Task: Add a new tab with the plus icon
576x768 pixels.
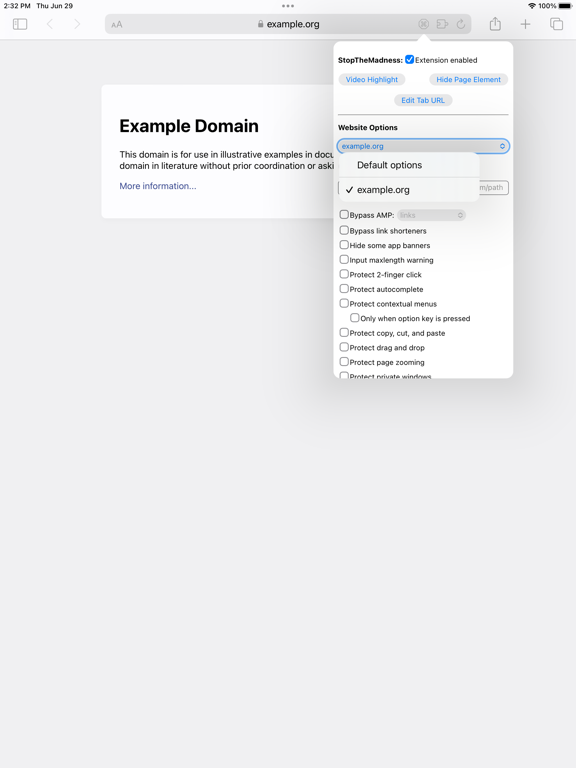Action: (x=525, y=24)
